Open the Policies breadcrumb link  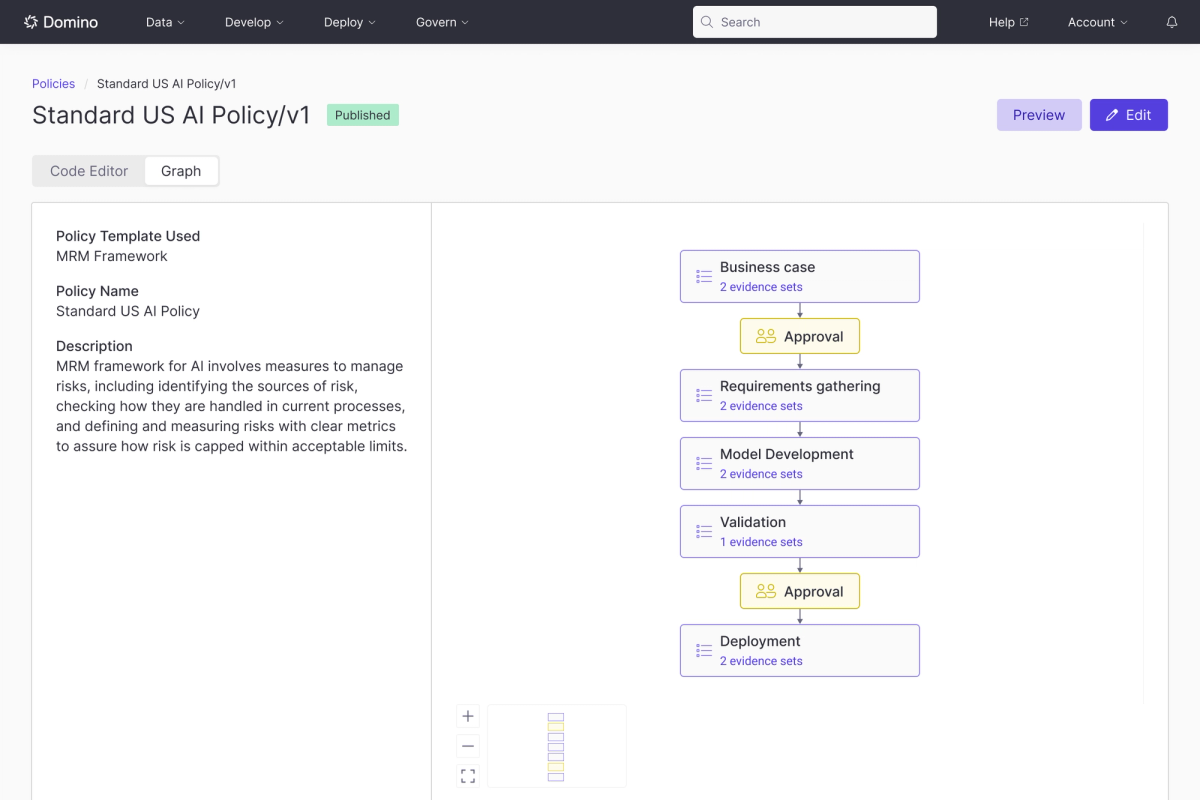53,83
